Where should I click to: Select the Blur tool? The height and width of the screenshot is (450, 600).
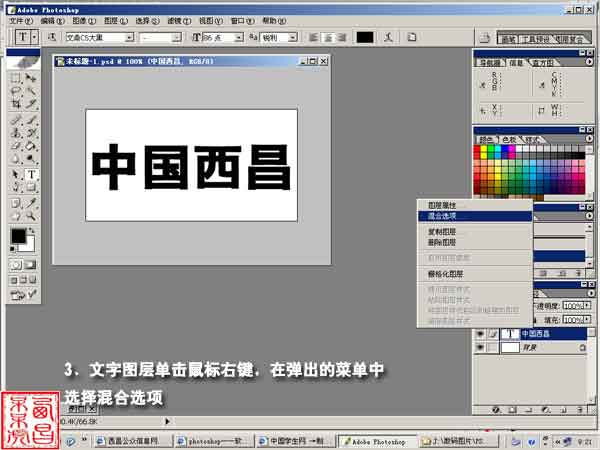tap(16, 159)
